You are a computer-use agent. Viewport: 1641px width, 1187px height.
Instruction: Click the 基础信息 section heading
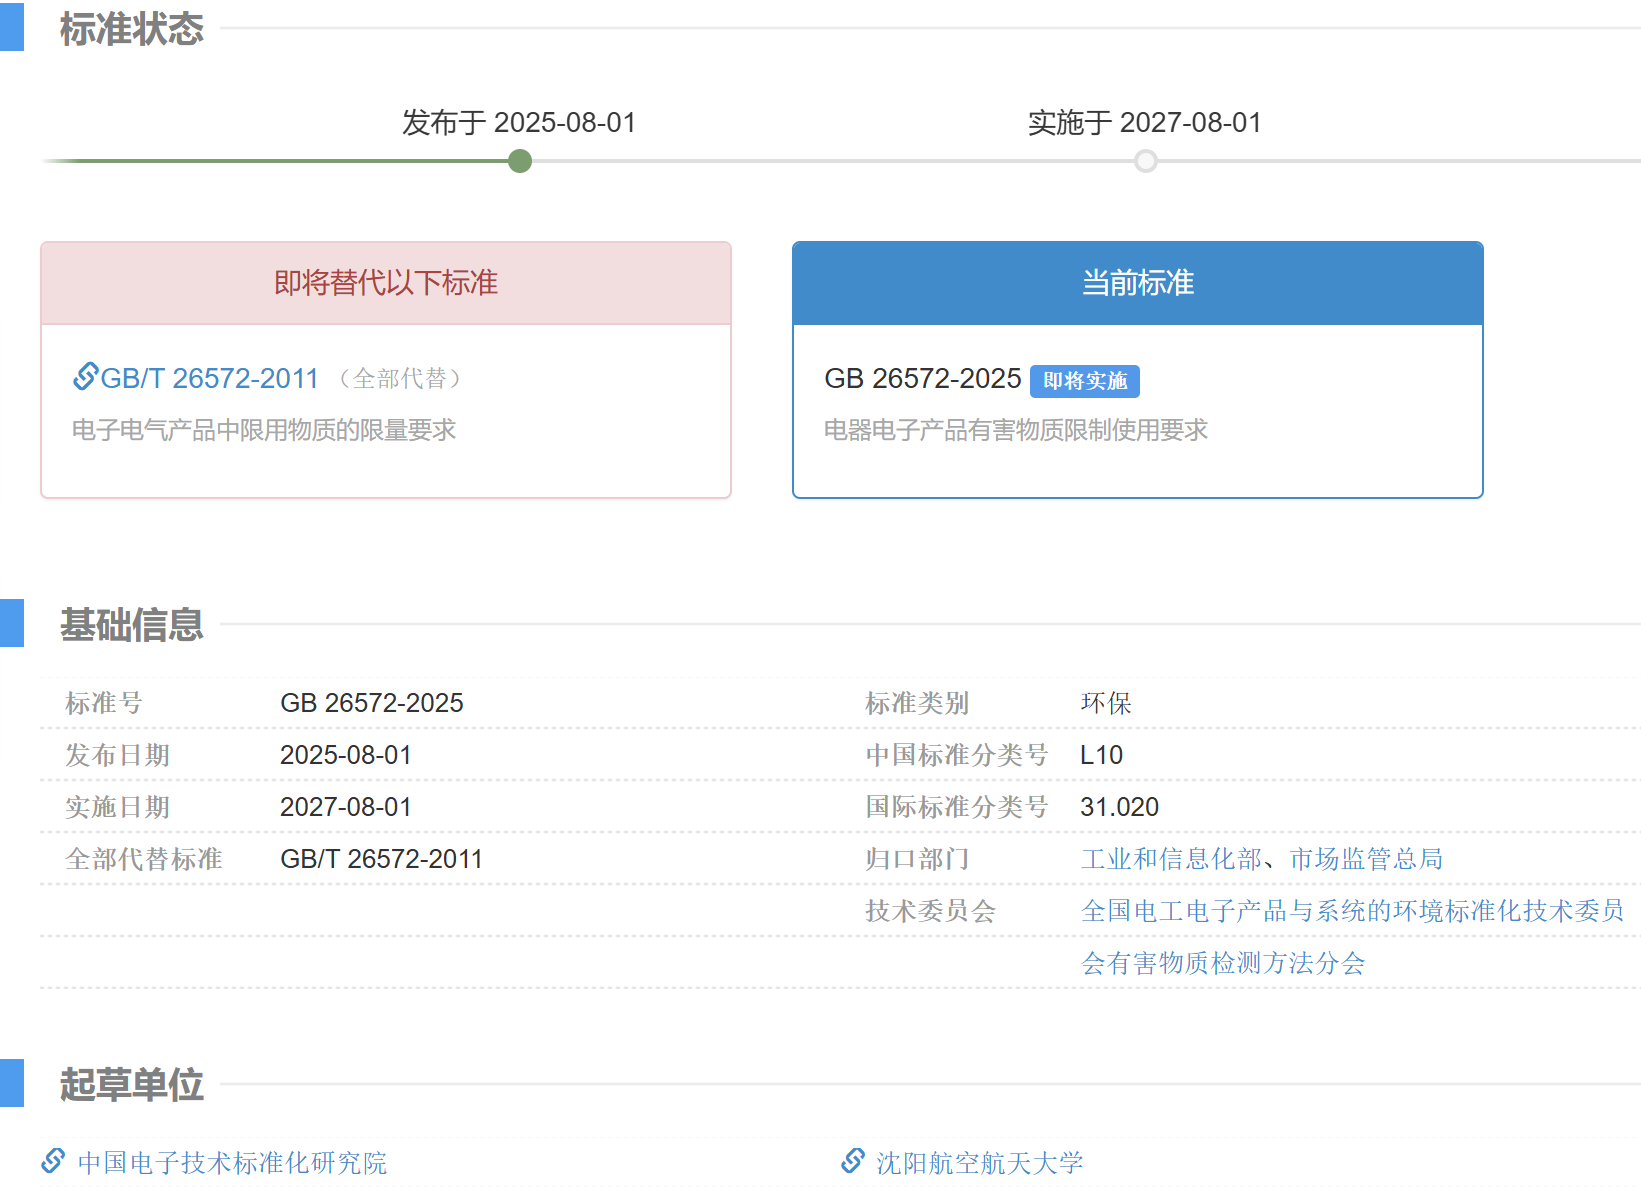coord(131,625)
